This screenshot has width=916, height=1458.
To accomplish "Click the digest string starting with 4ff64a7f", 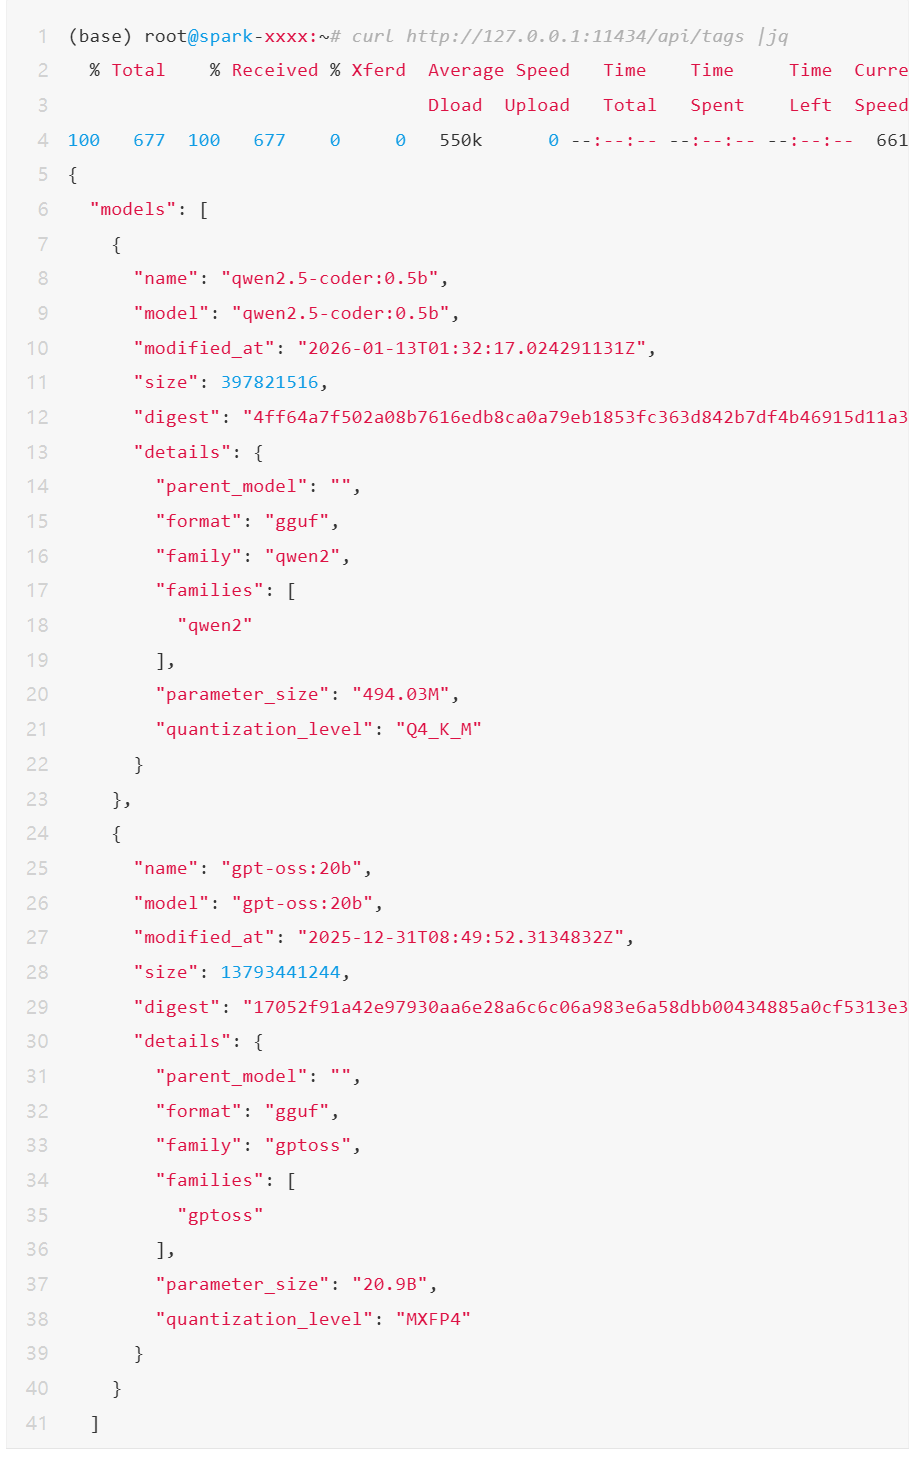I will (x=575, y=417).
